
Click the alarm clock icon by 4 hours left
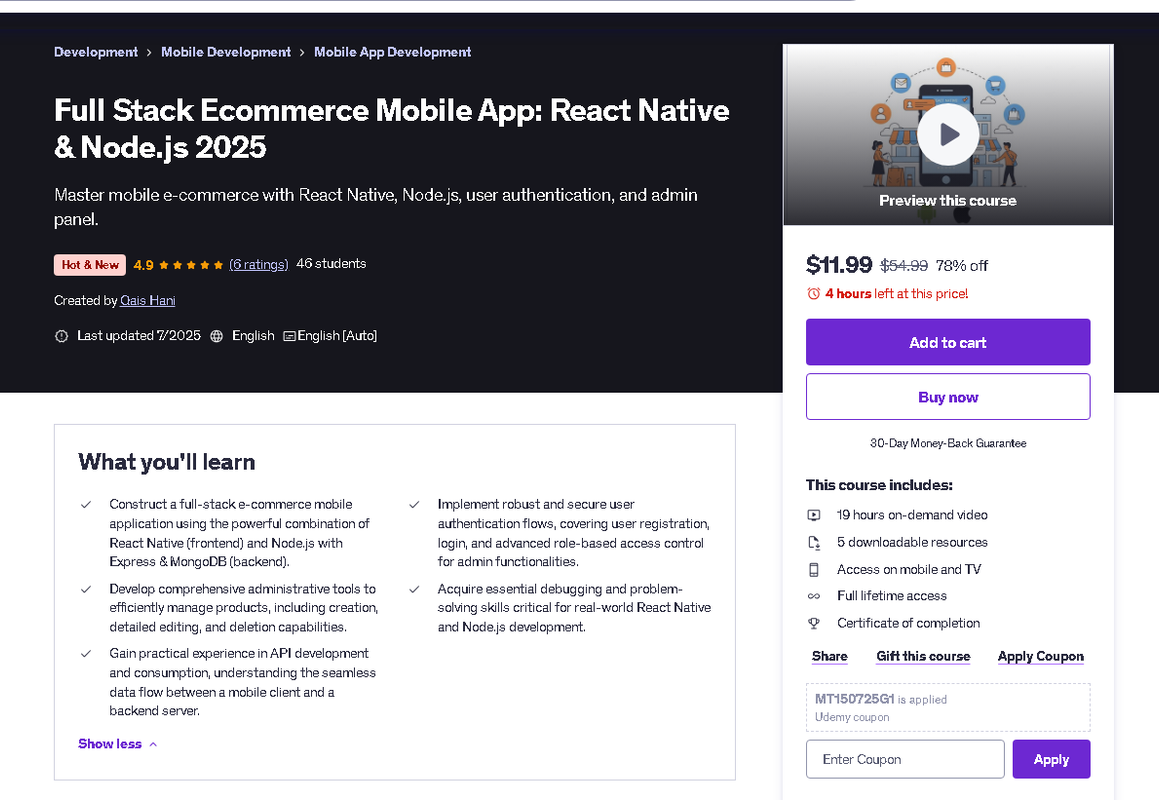813,294
